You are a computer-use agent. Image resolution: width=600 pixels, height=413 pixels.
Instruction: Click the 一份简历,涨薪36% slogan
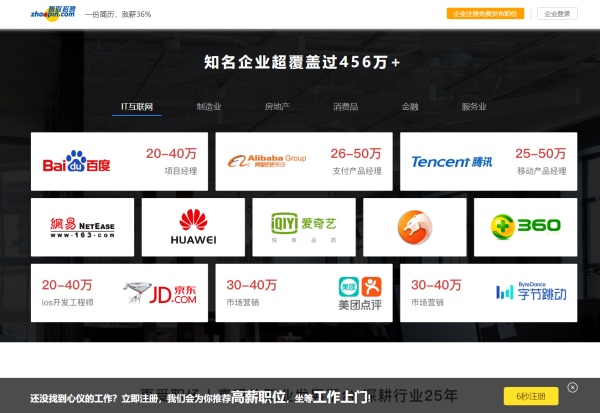(118, 14)
